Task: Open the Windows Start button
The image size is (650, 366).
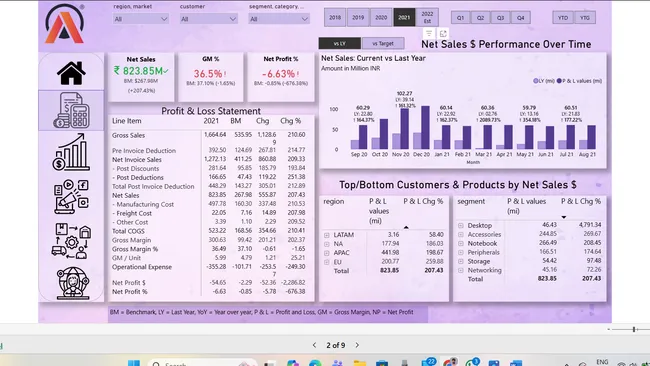Action: [x=133, y=364]
